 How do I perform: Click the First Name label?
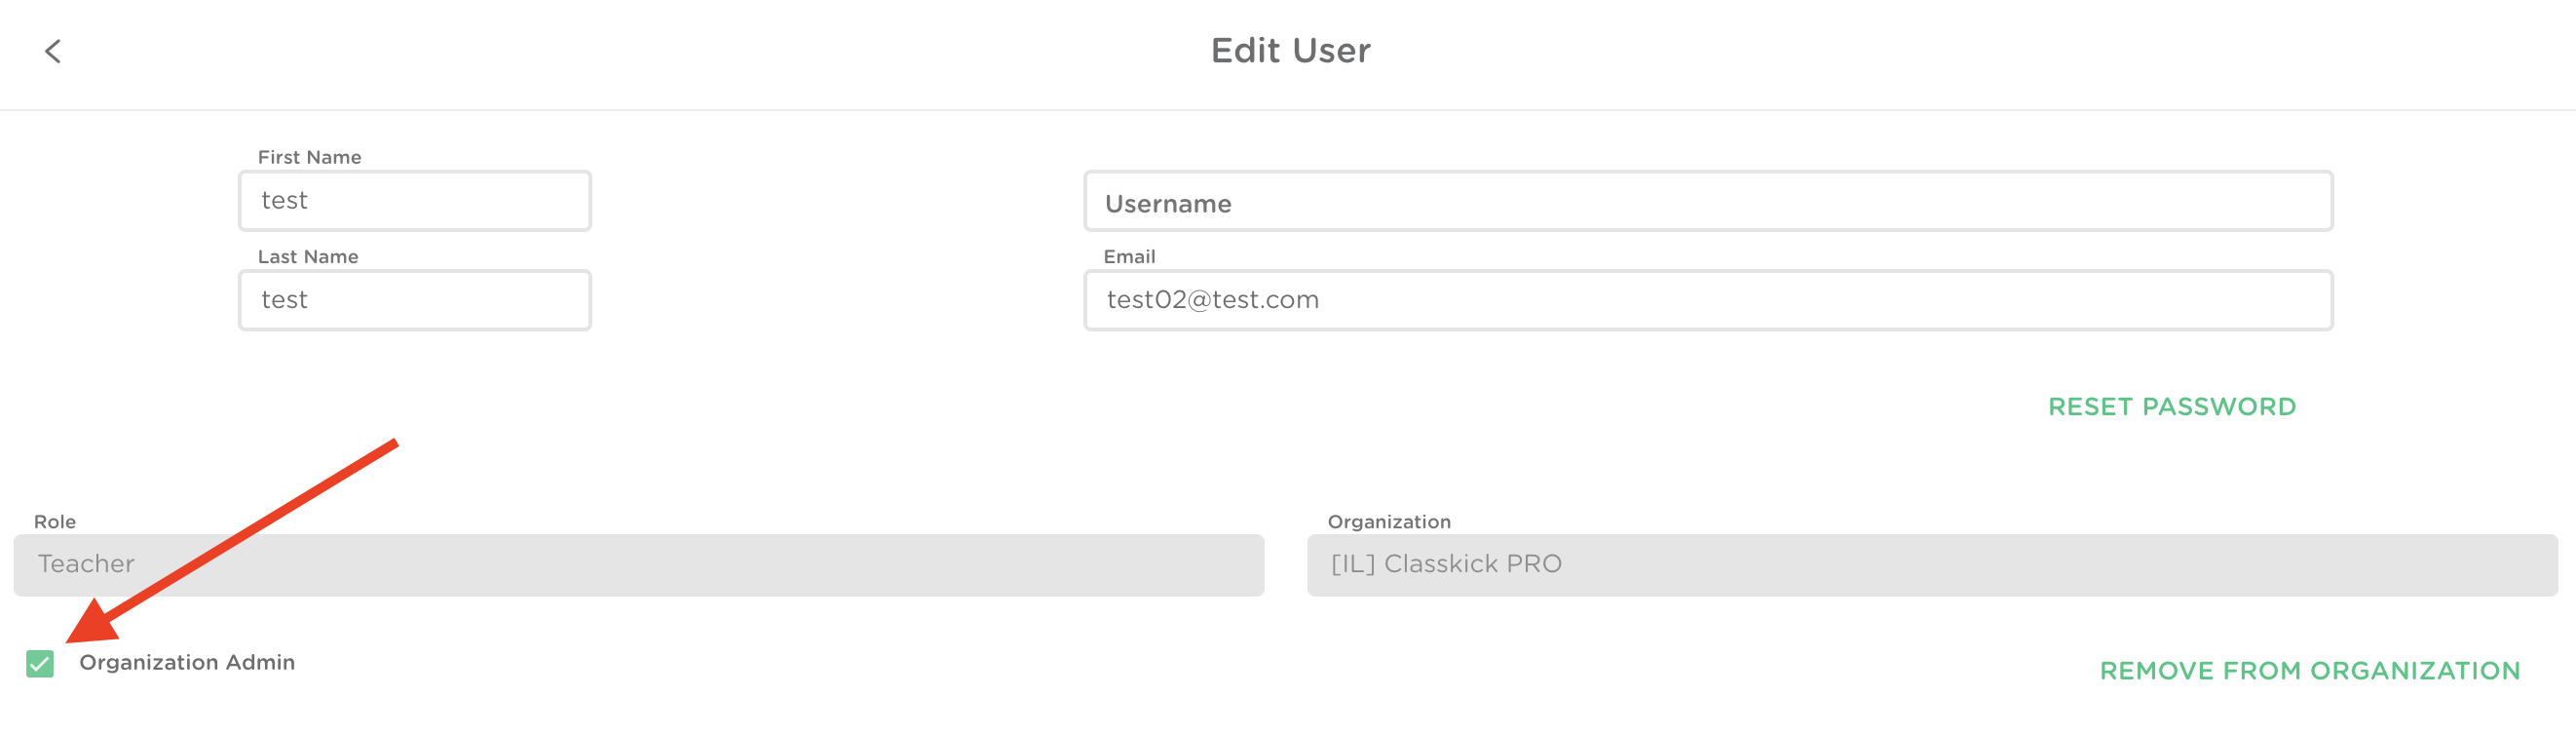tap(309, 157)
